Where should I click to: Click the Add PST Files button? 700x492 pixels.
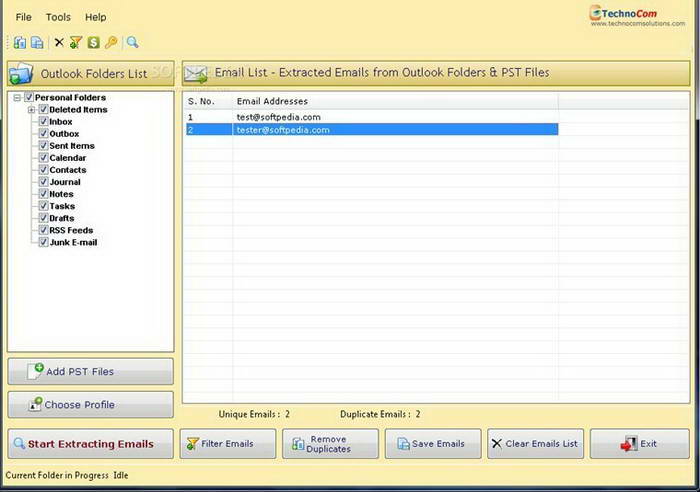coord(91,371)
